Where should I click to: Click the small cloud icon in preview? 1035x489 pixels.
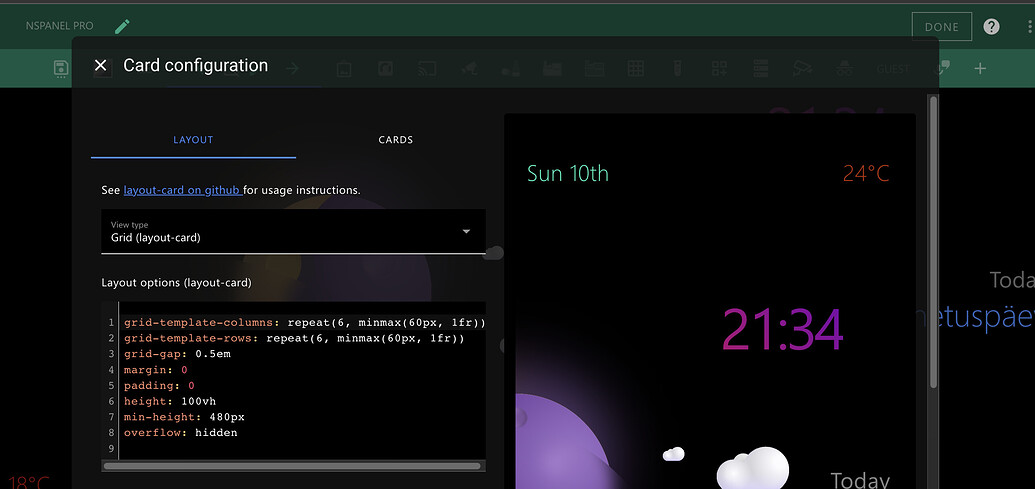(x=673, y=454)
